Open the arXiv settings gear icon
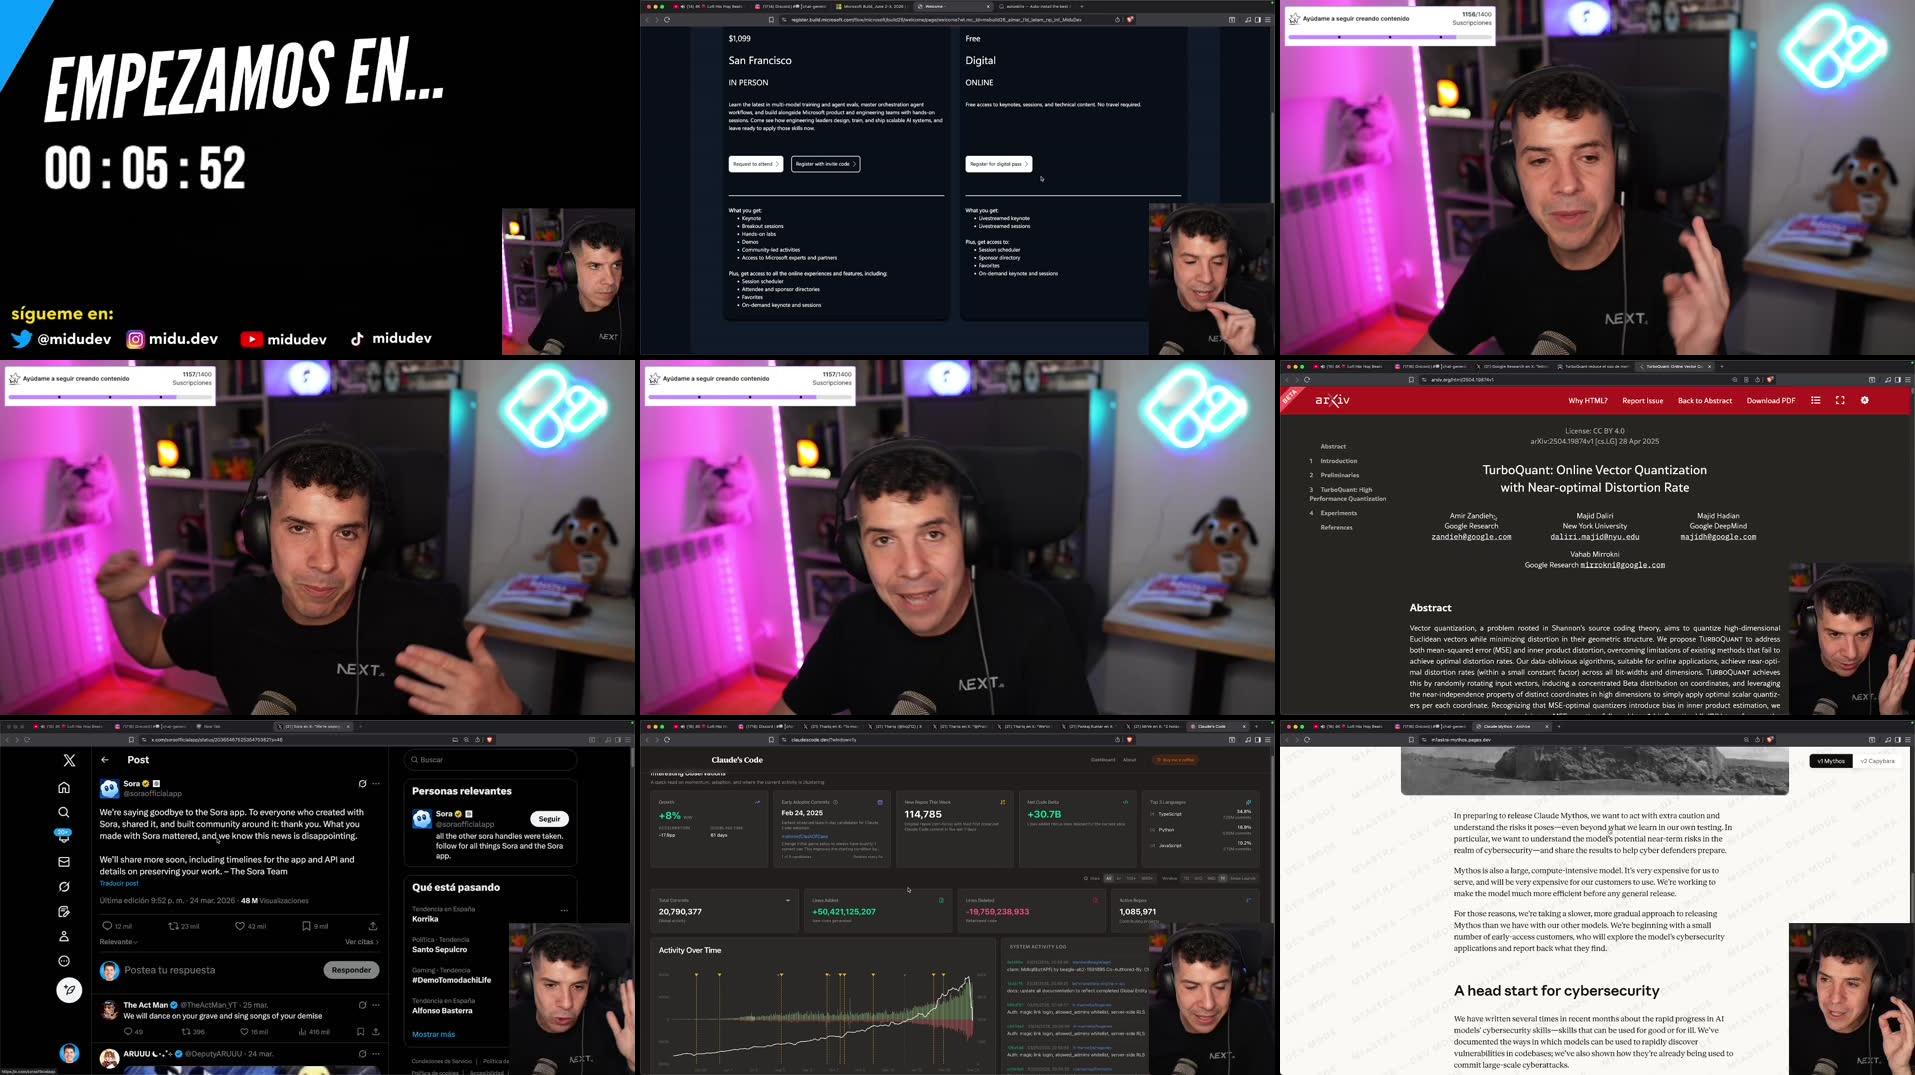Viewport: 1915px width, 1075px height. coord(1864,400)
